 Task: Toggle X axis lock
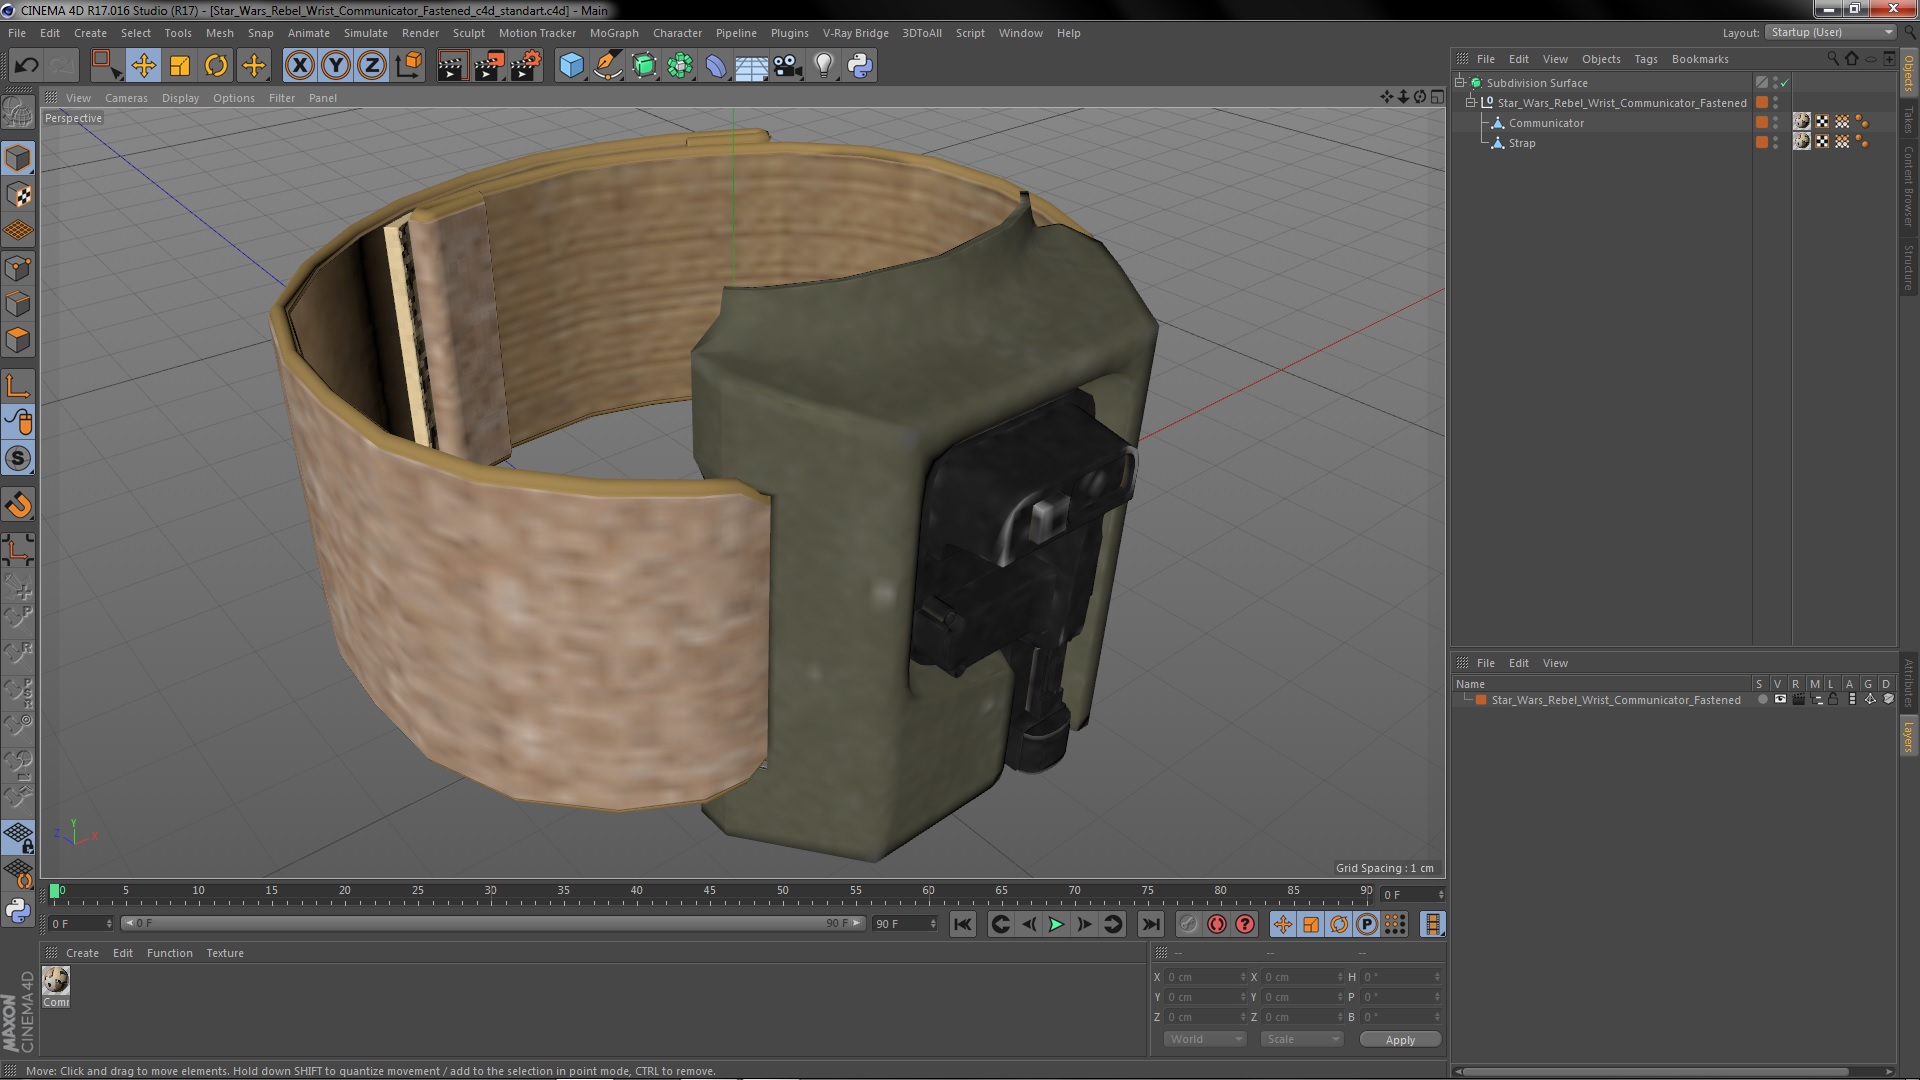(x=299, y=66)
